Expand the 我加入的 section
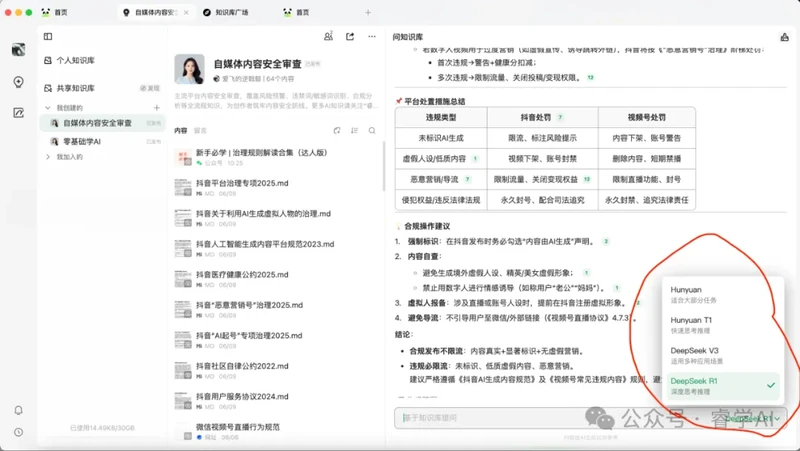 (x=48, y=157)
